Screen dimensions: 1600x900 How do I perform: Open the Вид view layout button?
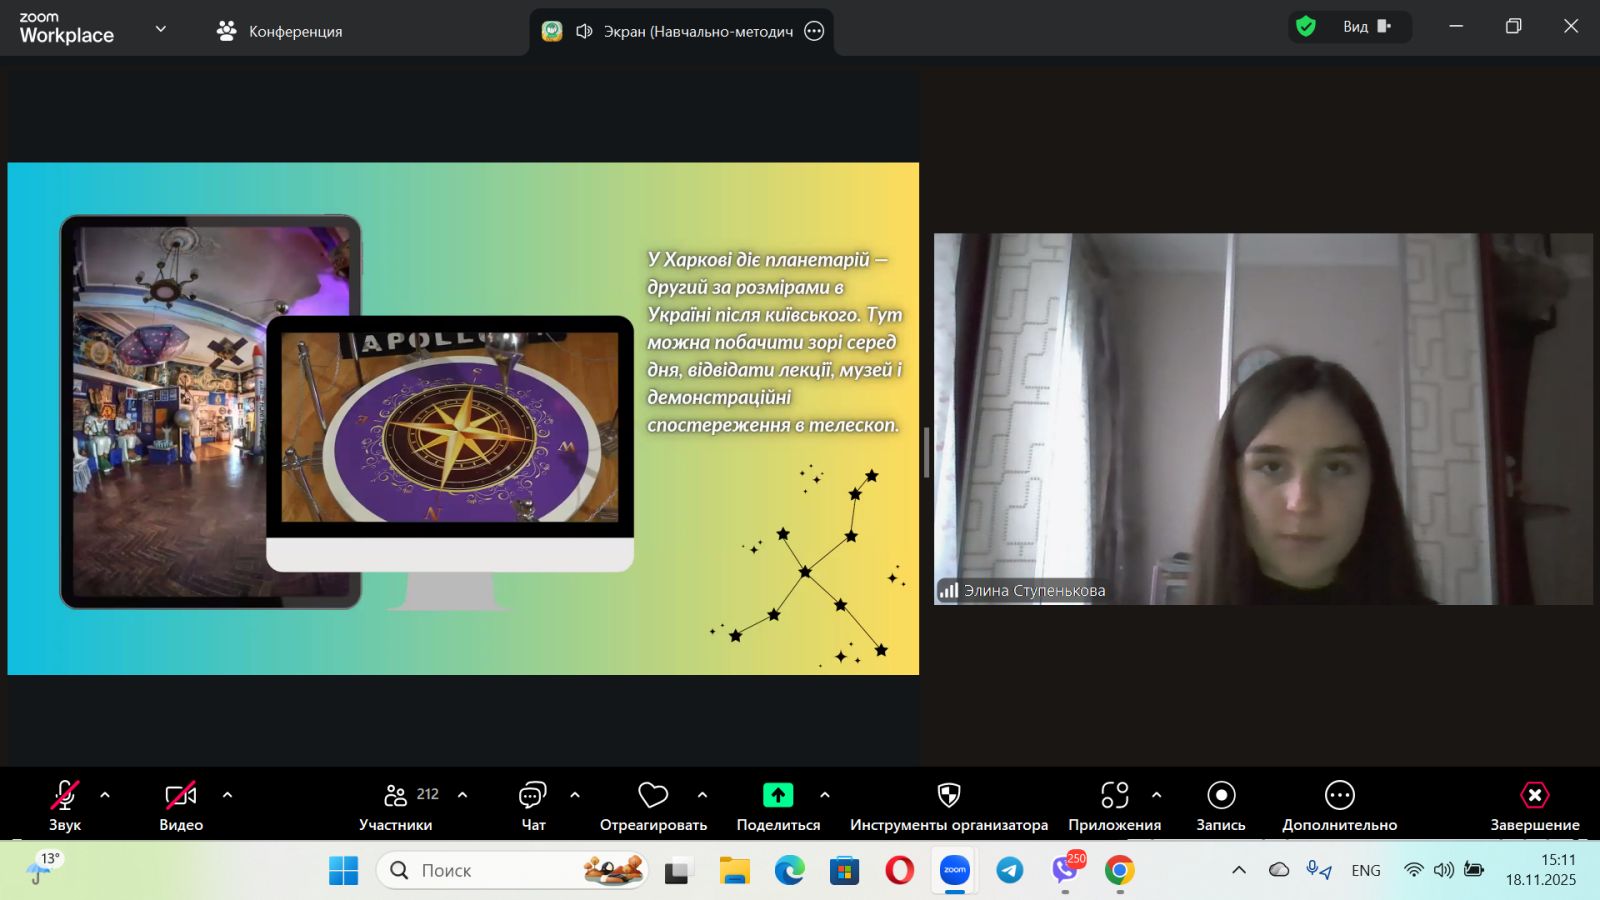pyautogui.click(x=1367, y=27)
